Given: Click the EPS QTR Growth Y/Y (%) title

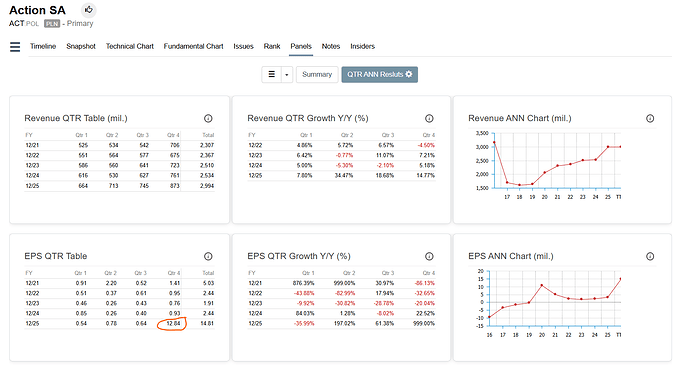Looking at the screenshot, I should click(x=299, y=256).
